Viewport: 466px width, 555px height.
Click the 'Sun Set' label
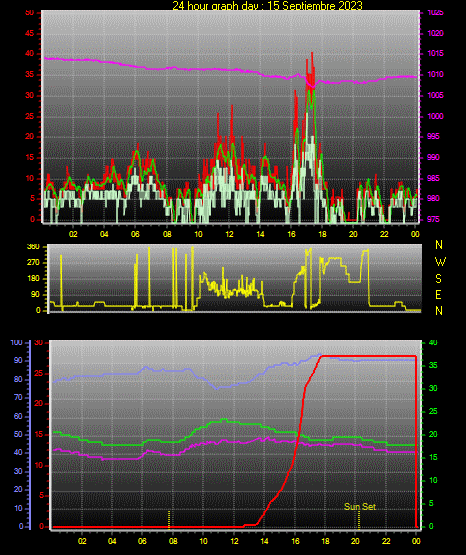(360, 507)
